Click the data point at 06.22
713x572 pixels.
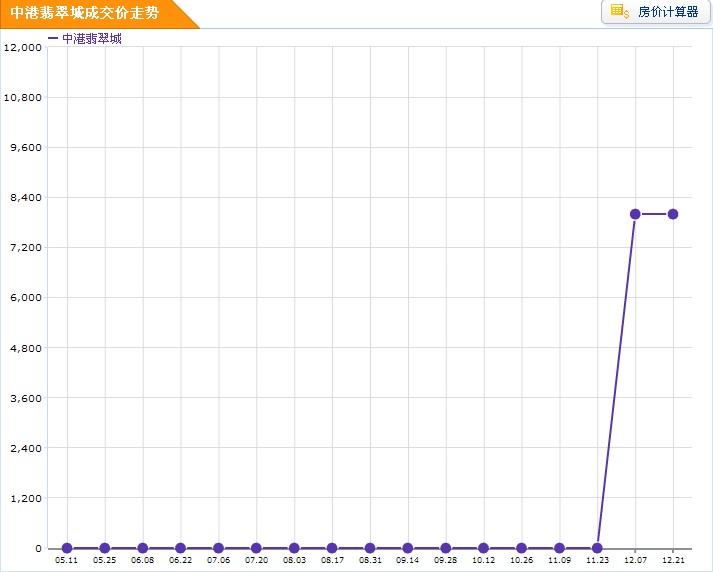181,548
